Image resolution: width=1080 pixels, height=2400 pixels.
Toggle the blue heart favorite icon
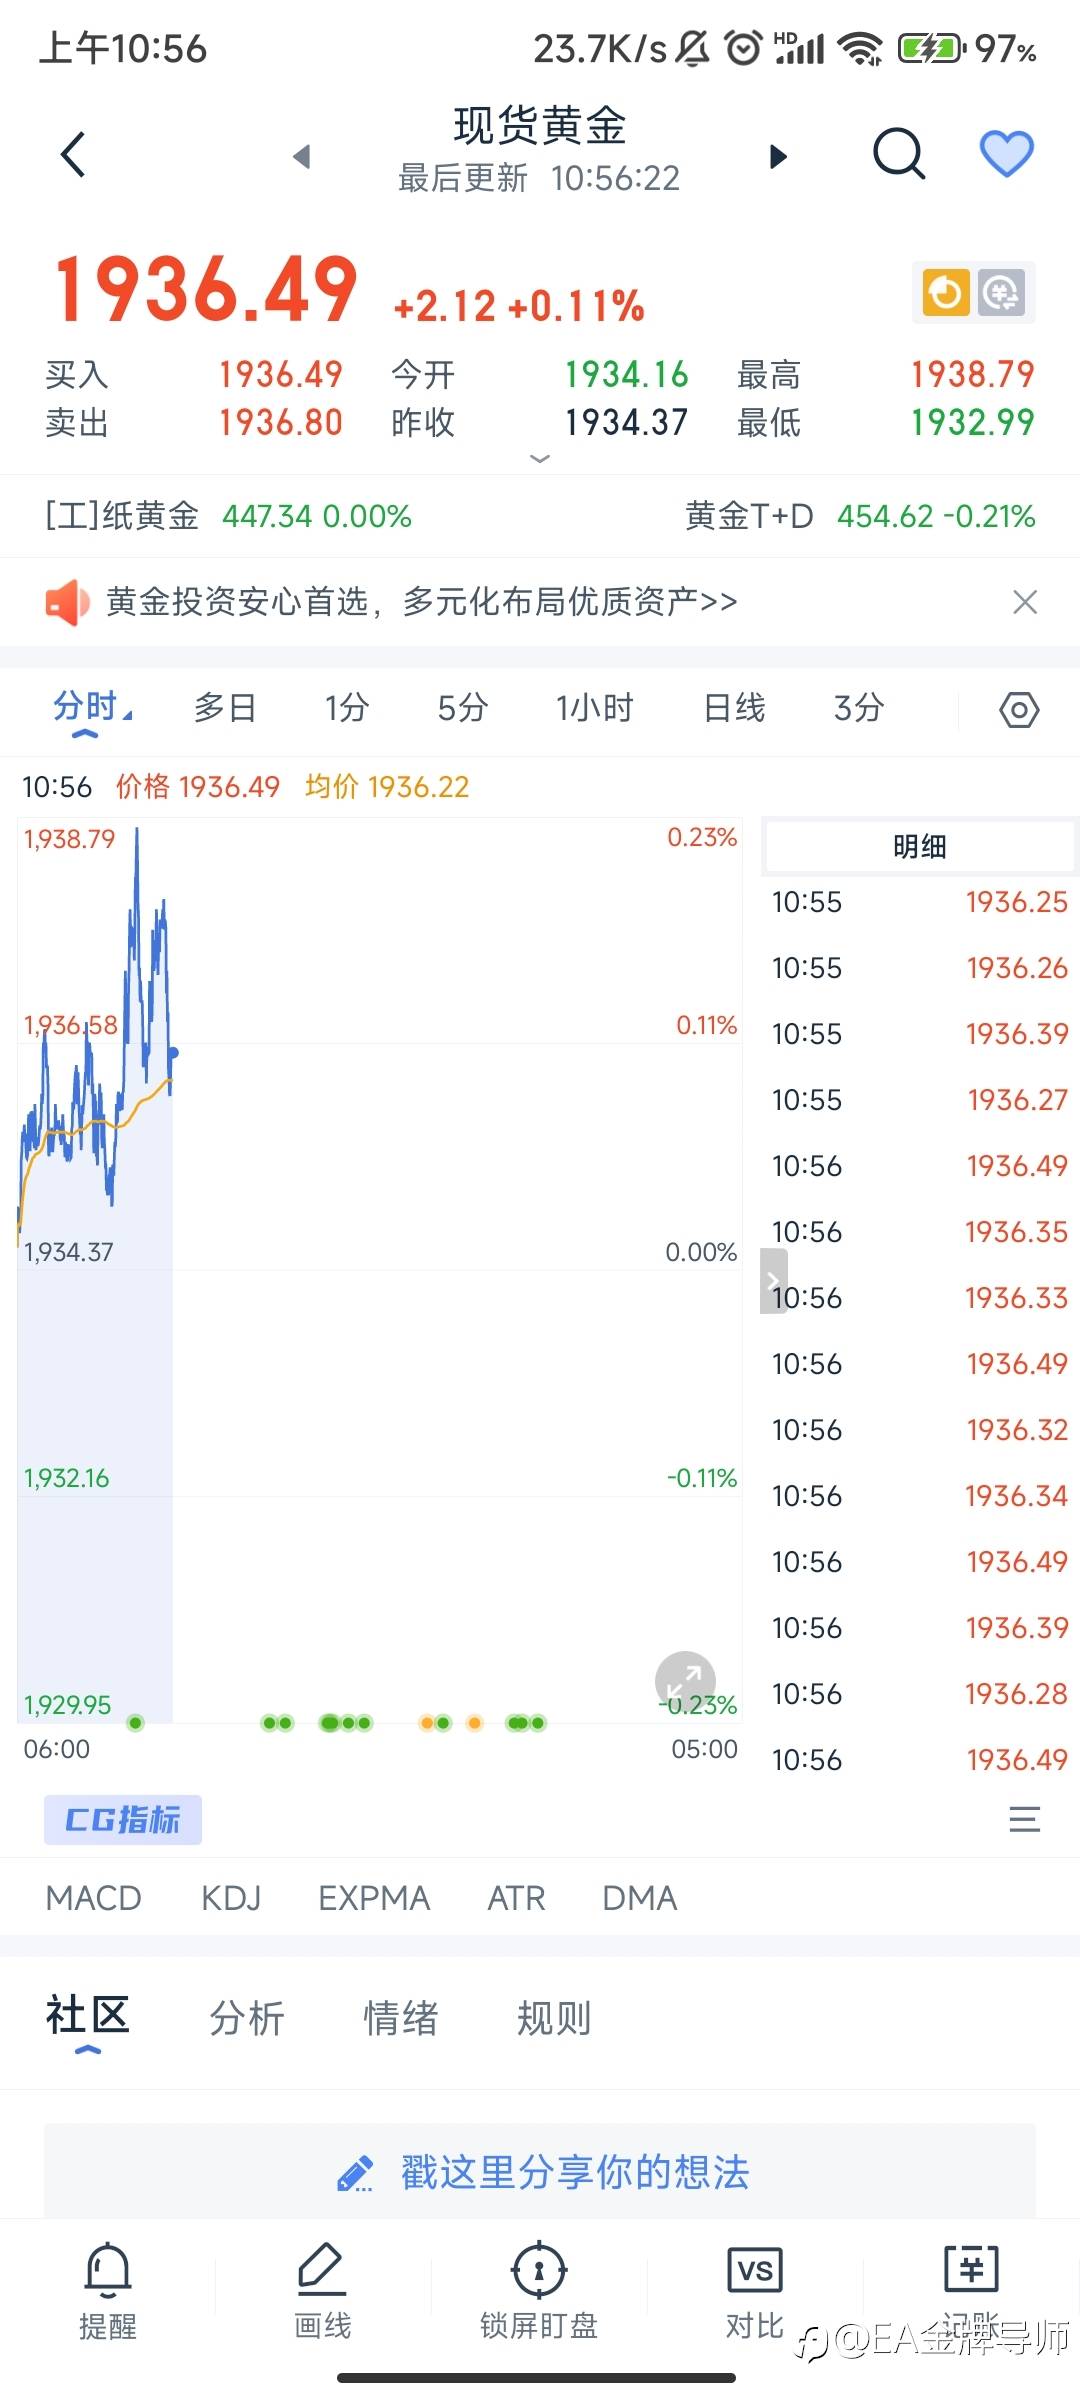[x=1006, y=154]
